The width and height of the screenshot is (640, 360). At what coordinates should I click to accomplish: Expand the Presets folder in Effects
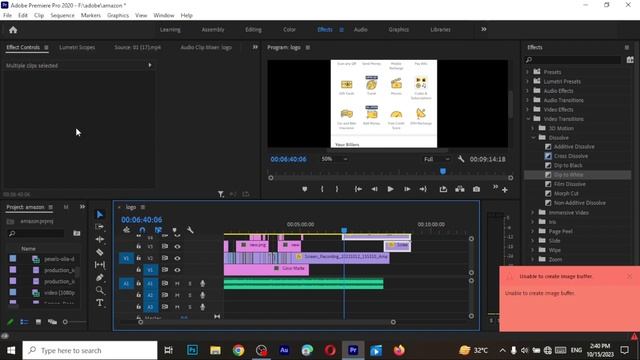(528, 72)
